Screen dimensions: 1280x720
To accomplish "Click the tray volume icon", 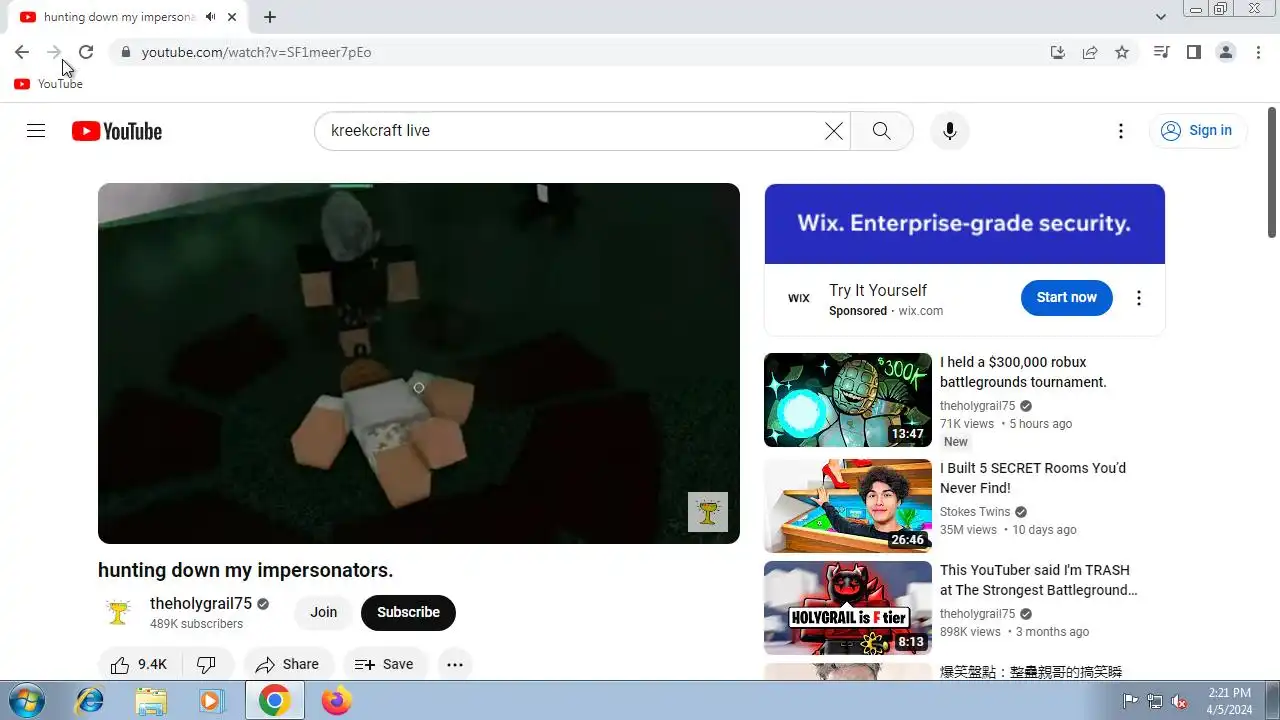I will pyautogui.click(x=1180, y=701).
